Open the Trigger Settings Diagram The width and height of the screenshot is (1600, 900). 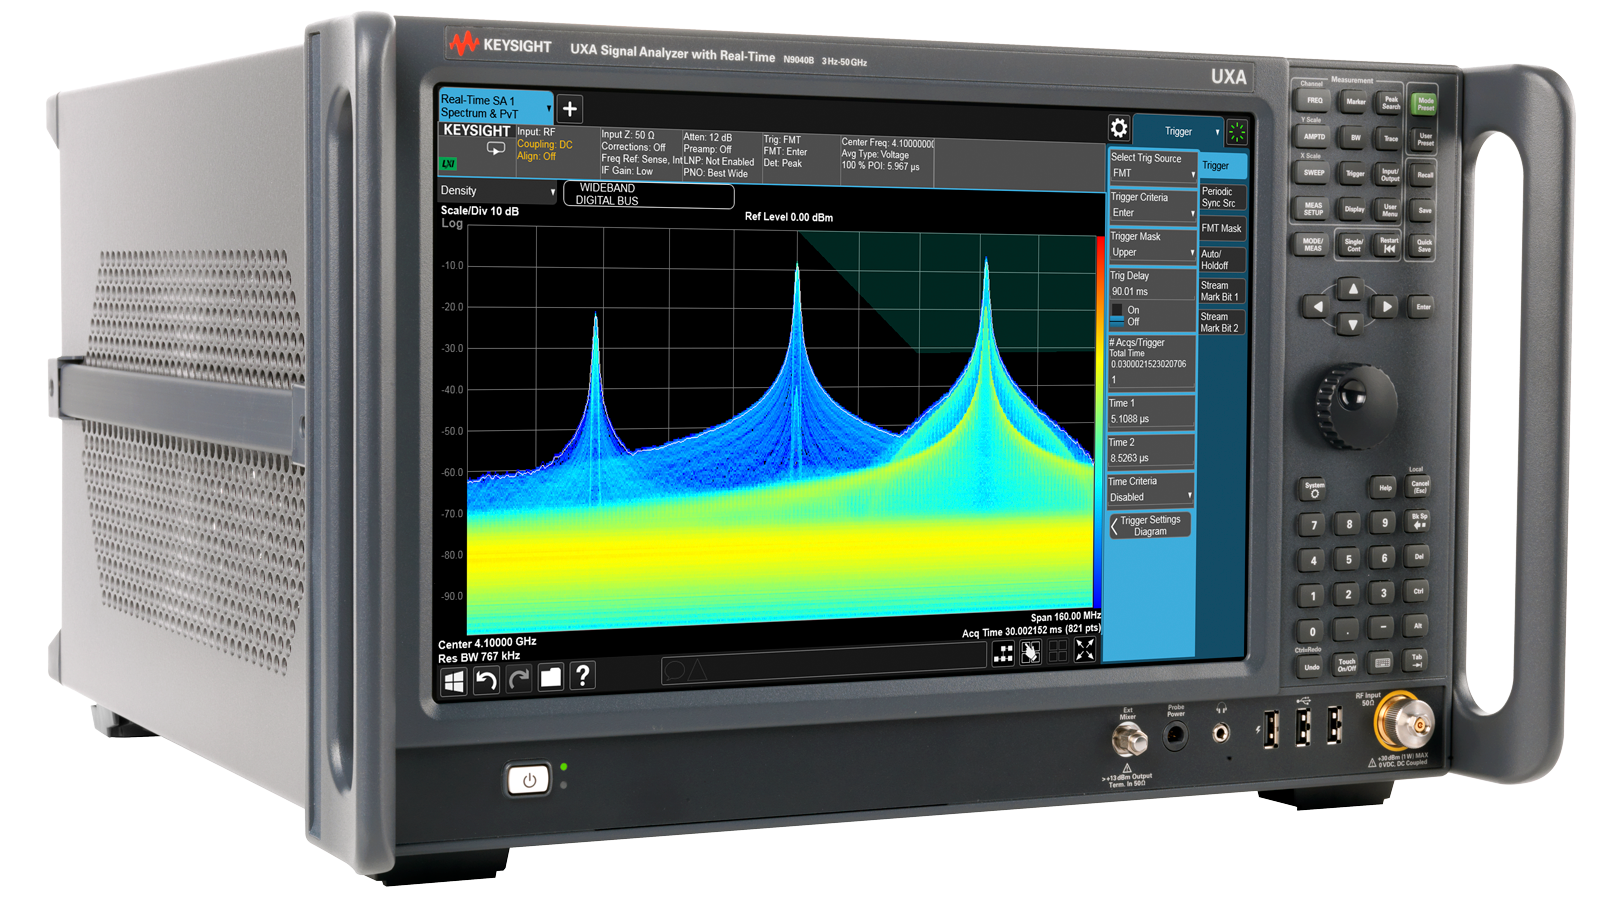1149,525
